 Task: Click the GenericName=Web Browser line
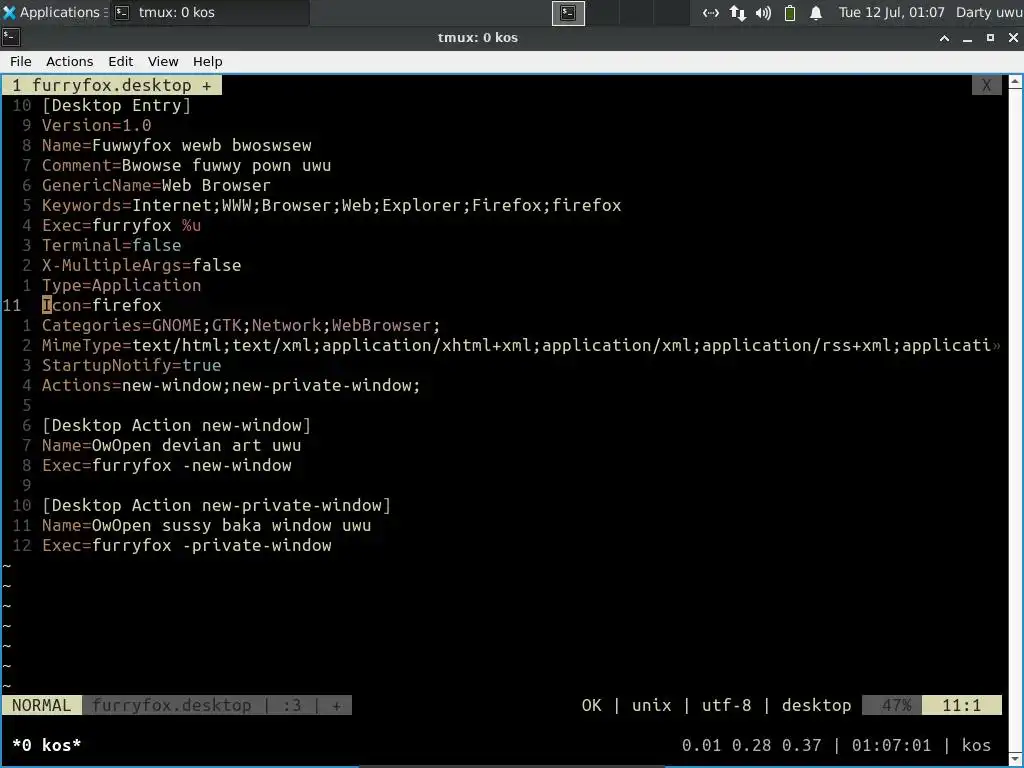tap(156, 185)
